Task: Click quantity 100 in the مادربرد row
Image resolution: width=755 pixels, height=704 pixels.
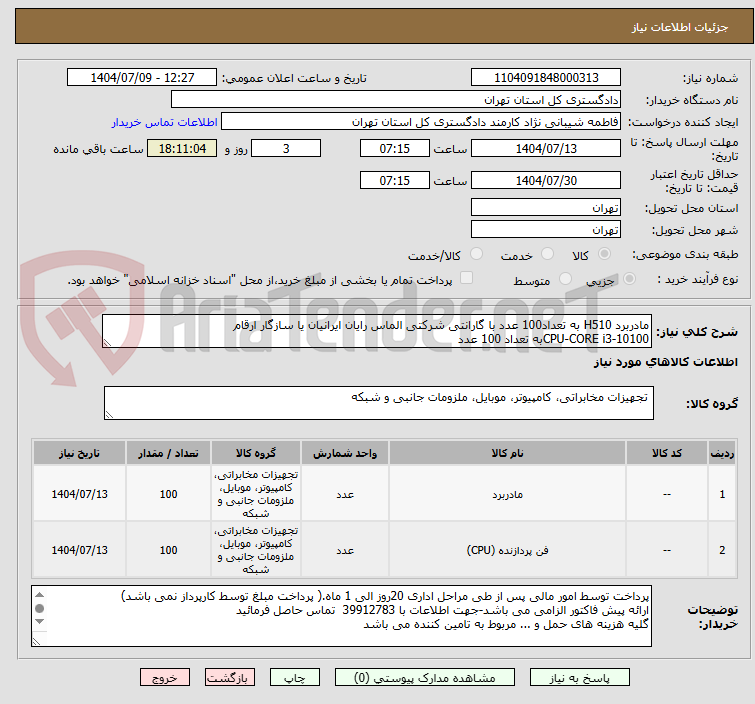Action: (168, 494)
